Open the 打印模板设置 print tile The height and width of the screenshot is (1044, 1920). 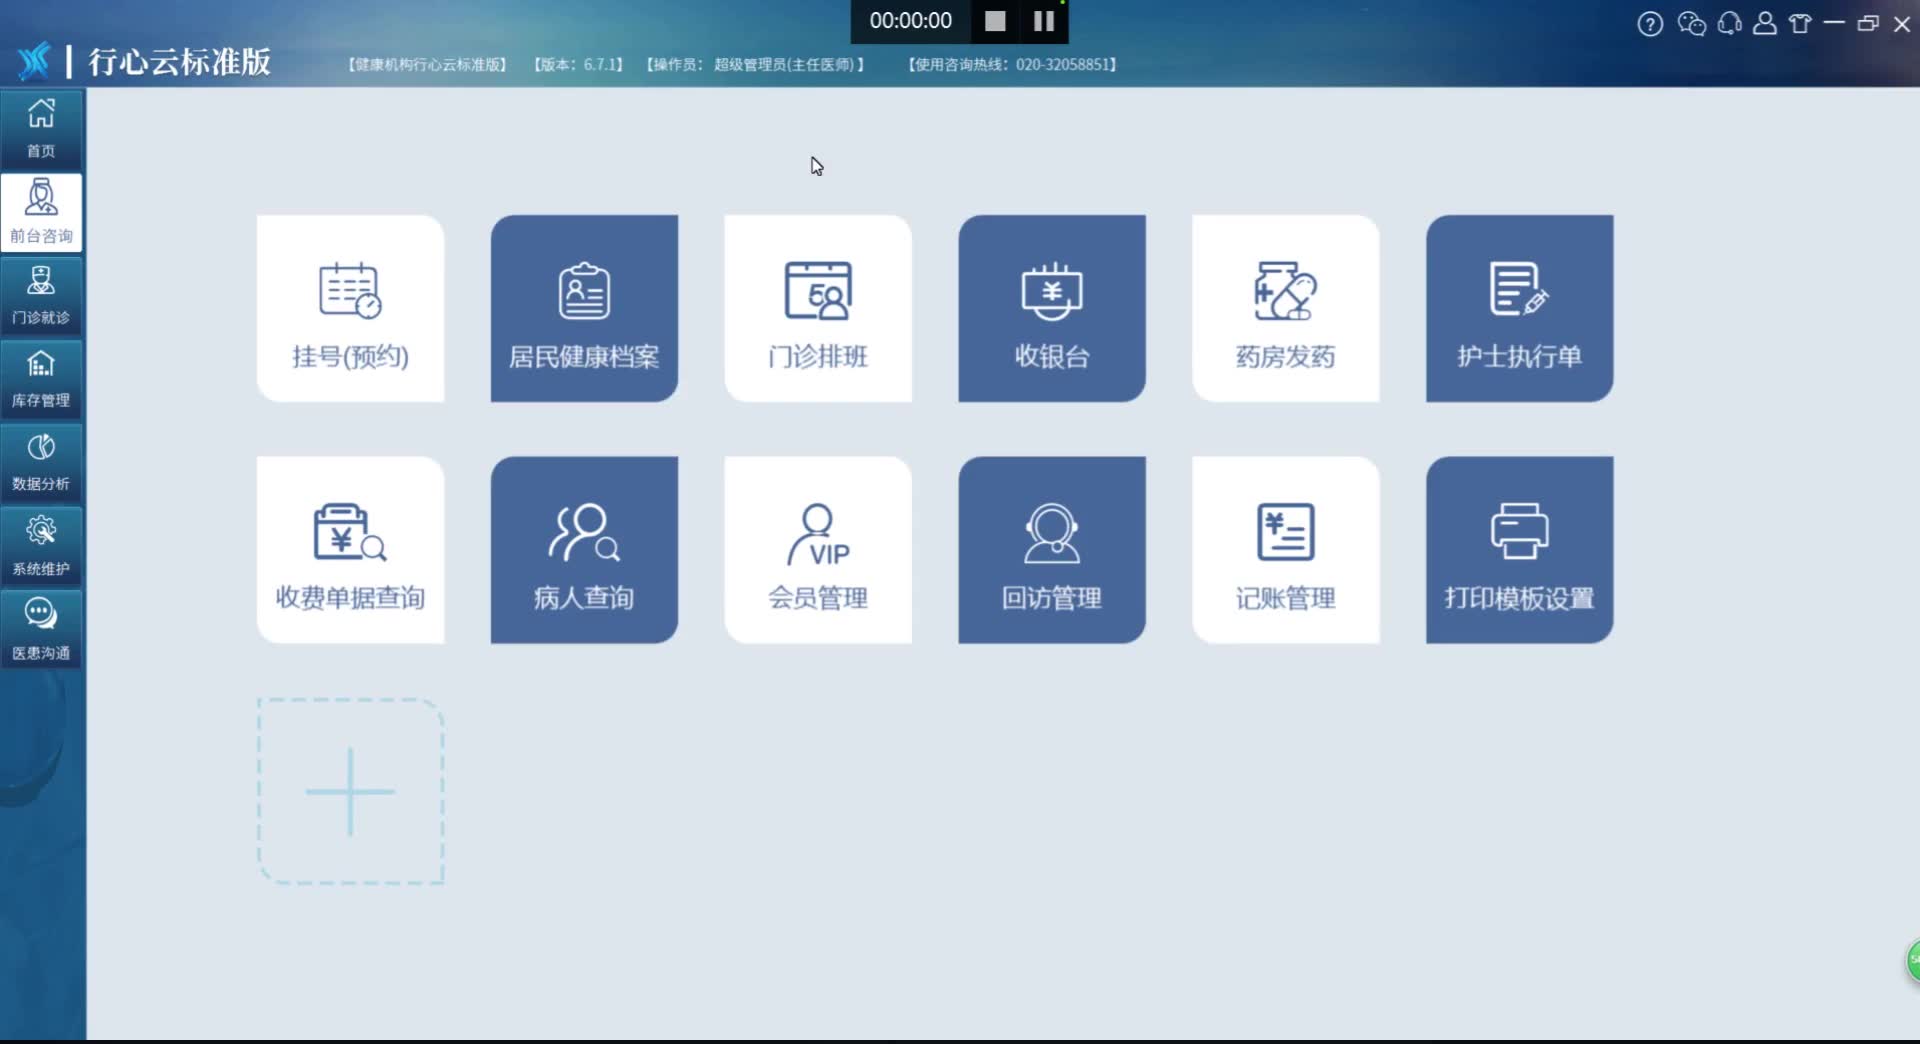(x=1519, y=550)
